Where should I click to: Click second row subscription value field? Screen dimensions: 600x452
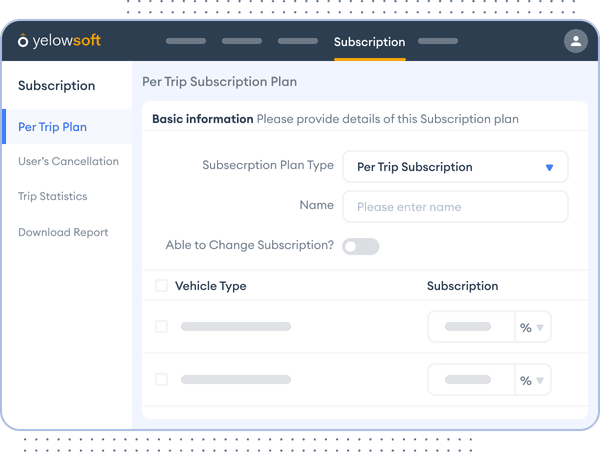coord(469,380)
